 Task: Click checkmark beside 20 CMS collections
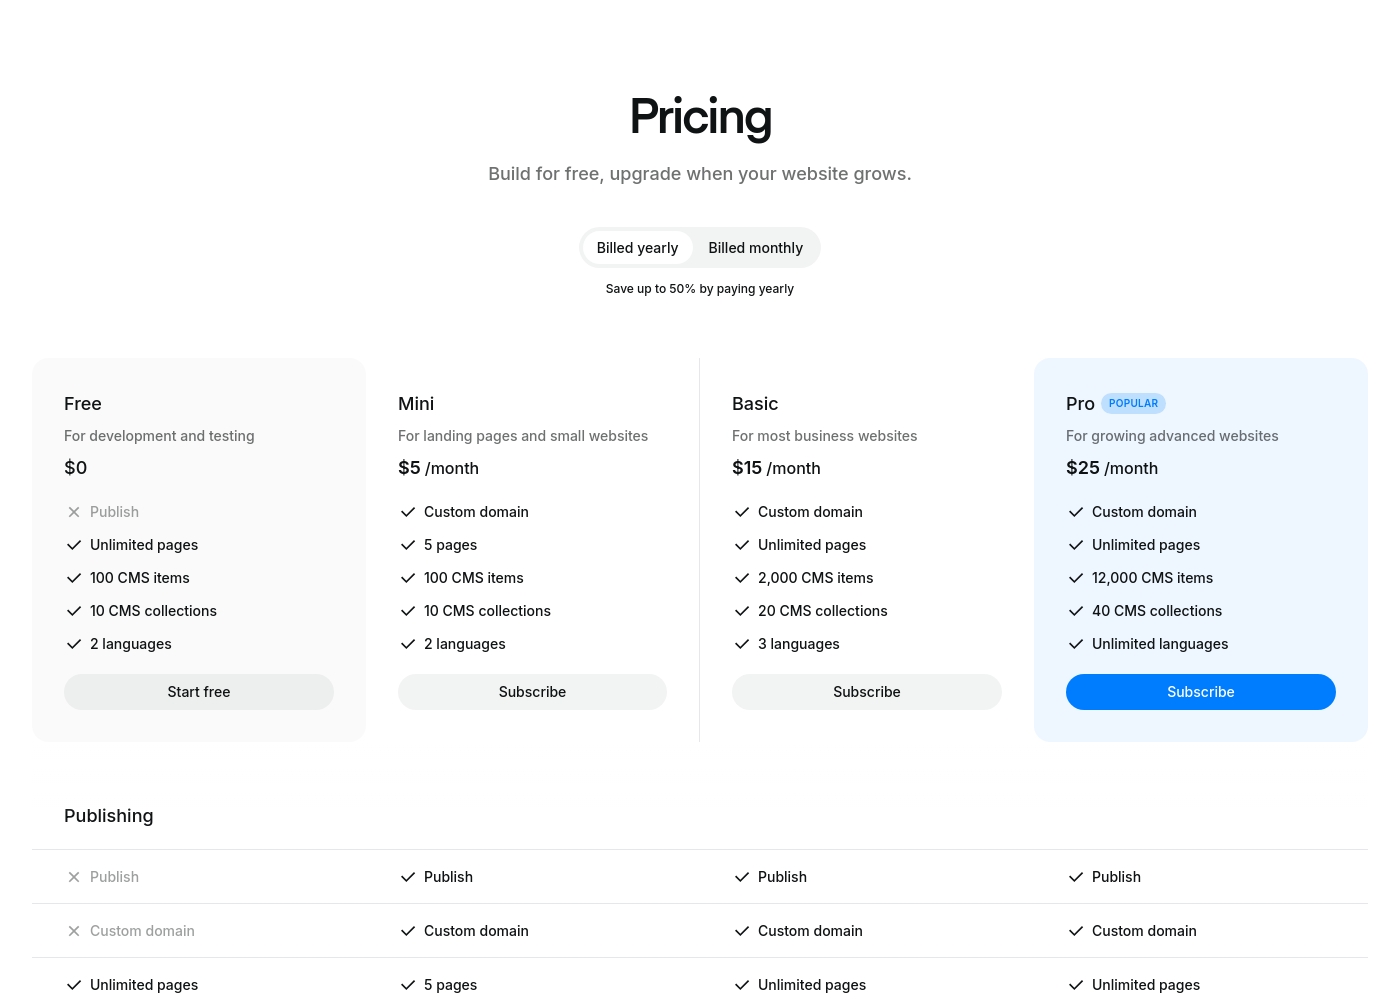(742, 611)
